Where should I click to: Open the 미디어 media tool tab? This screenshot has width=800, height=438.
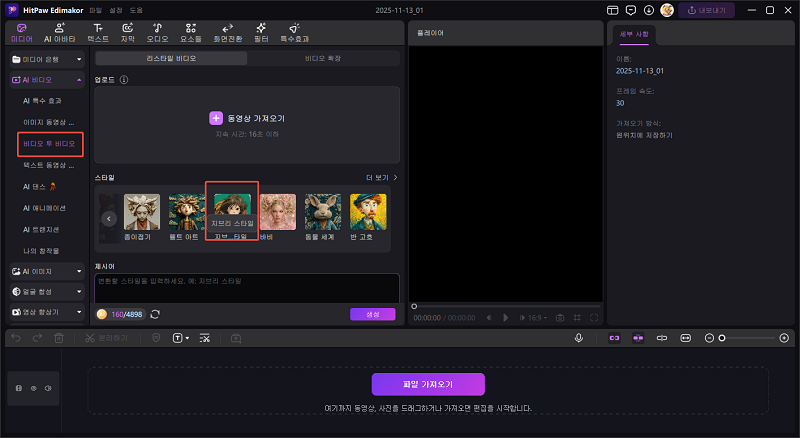pyautogui.click(x=21, y=33)
